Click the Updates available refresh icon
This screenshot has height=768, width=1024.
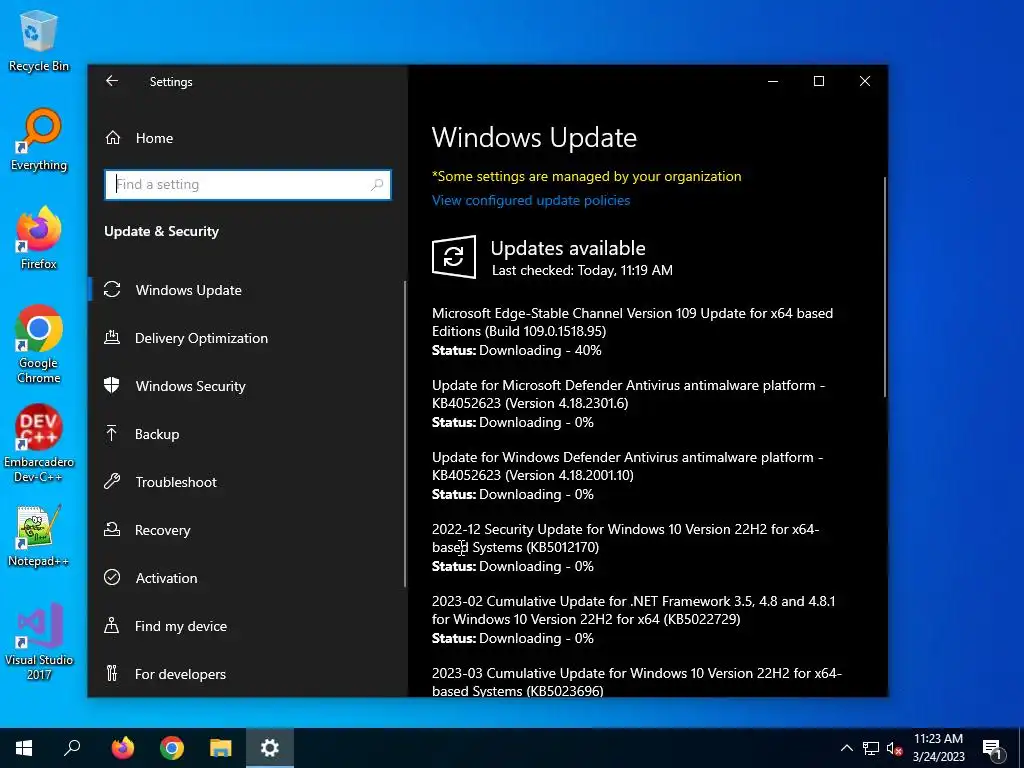point(454,257)
